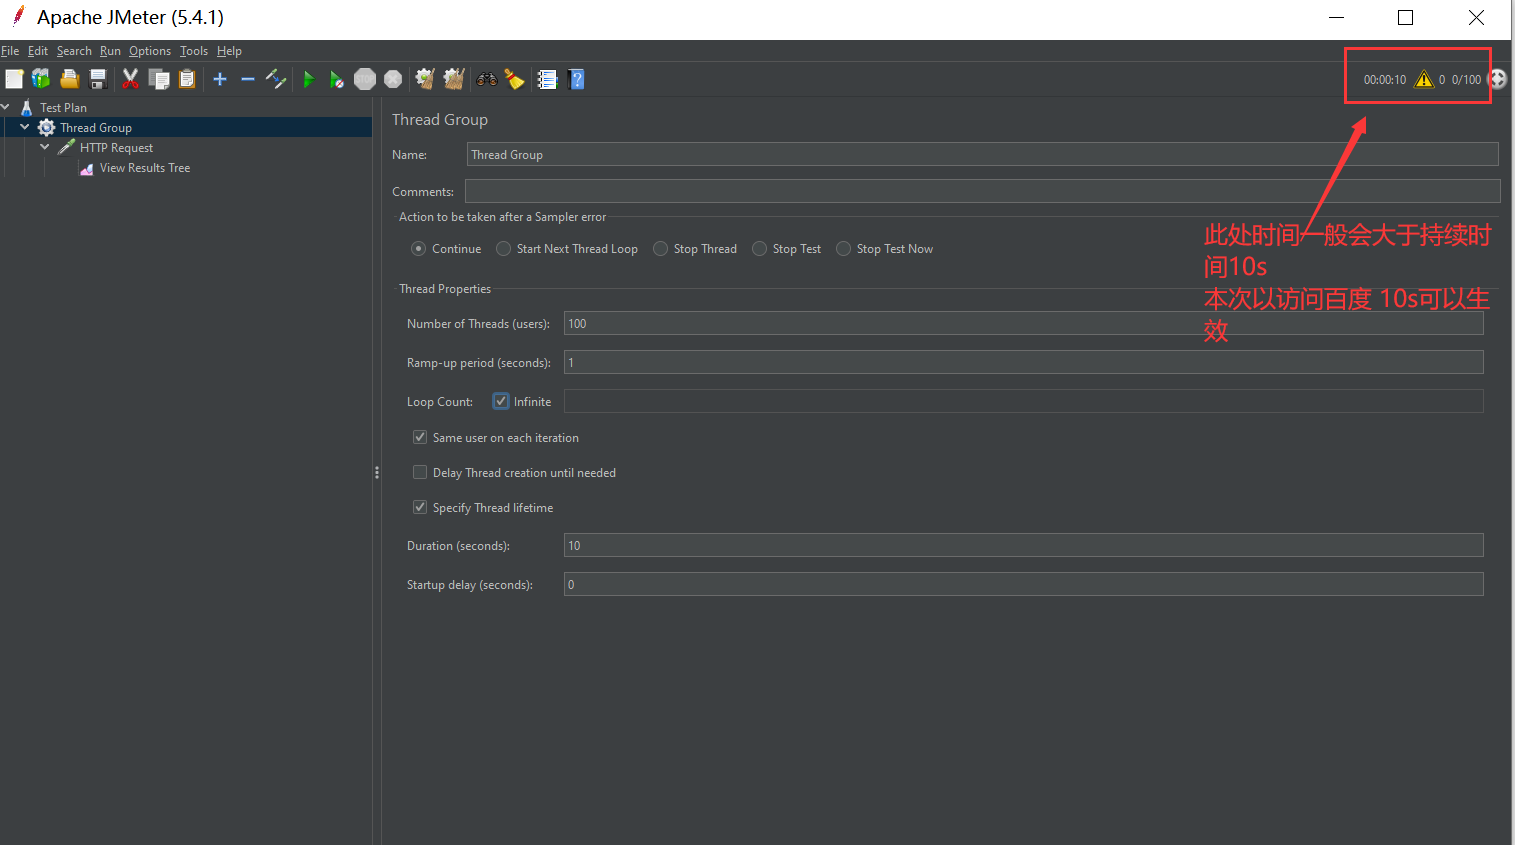Image resolution: width=1515 pixels, height=845 pixels.
Task: Open Search using the binoculars icon
Action: pos(487,79)
